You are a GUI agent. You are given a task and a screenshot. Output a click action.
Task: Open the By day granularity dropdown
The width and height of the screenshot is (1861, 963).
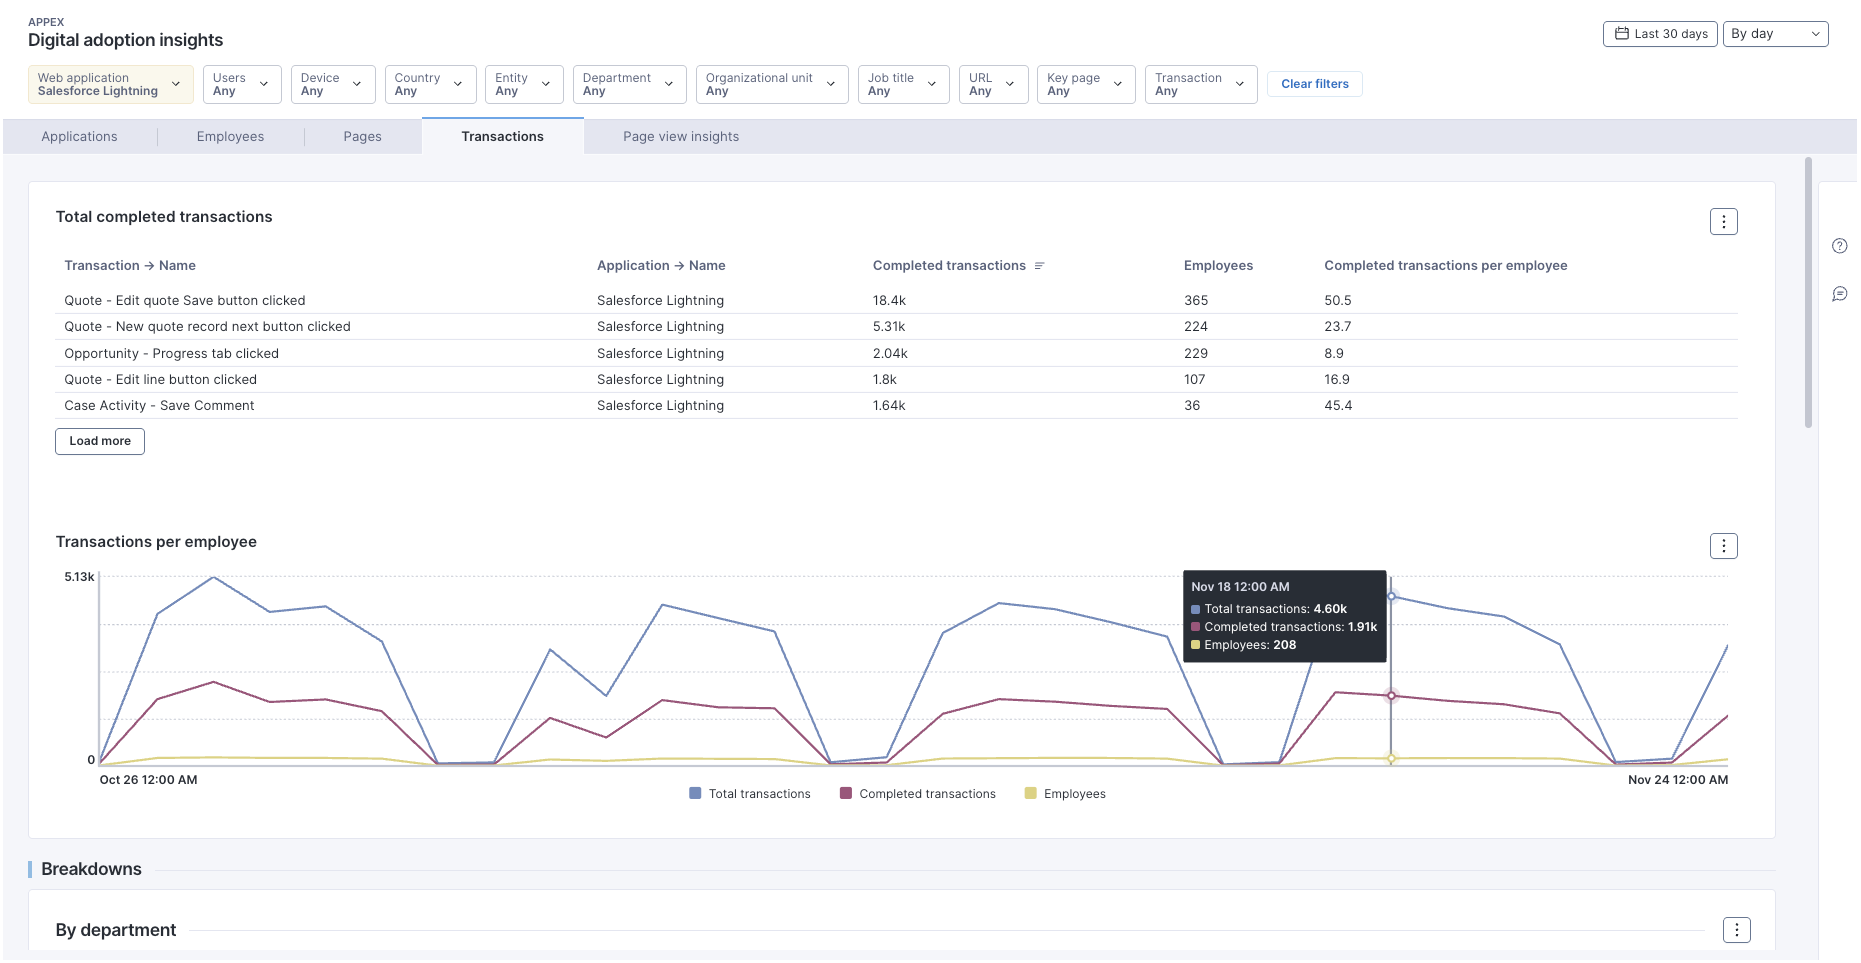click(x=1775, y=34)
